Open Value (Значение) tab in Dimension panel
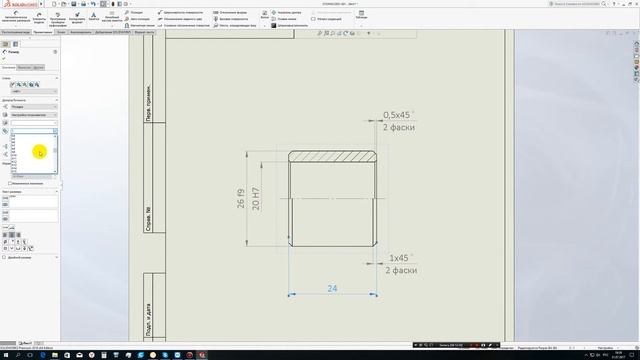640x360 pixels. pos(9,67)
